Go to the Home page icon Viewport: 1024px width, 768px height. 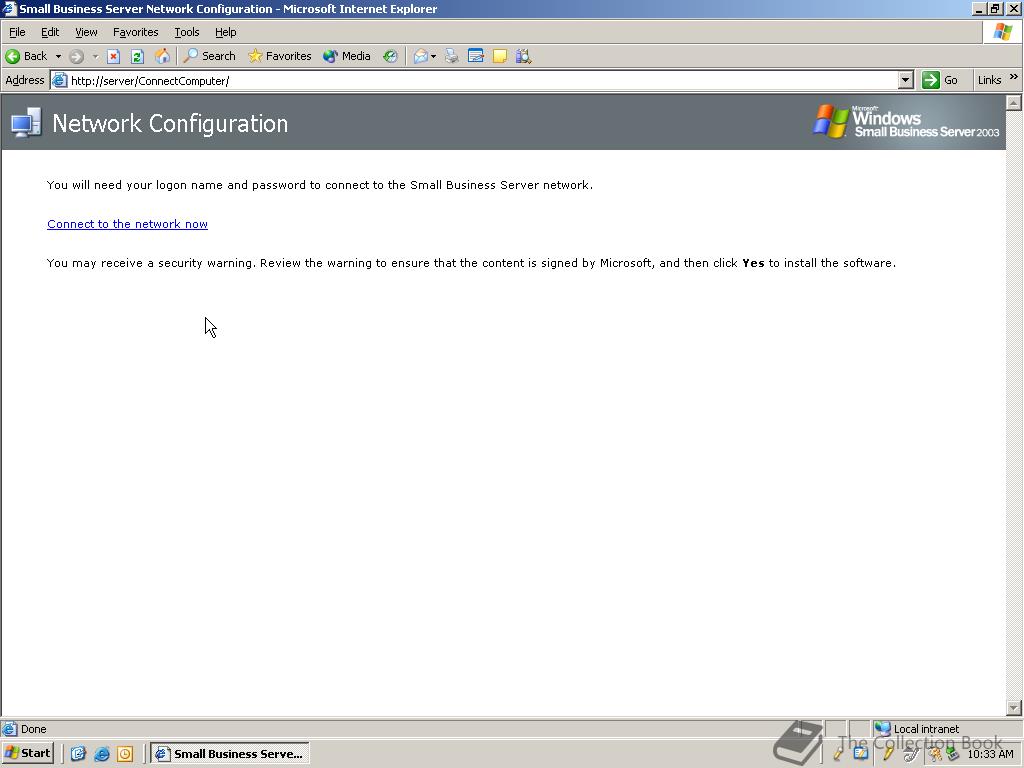pos(162,56)
